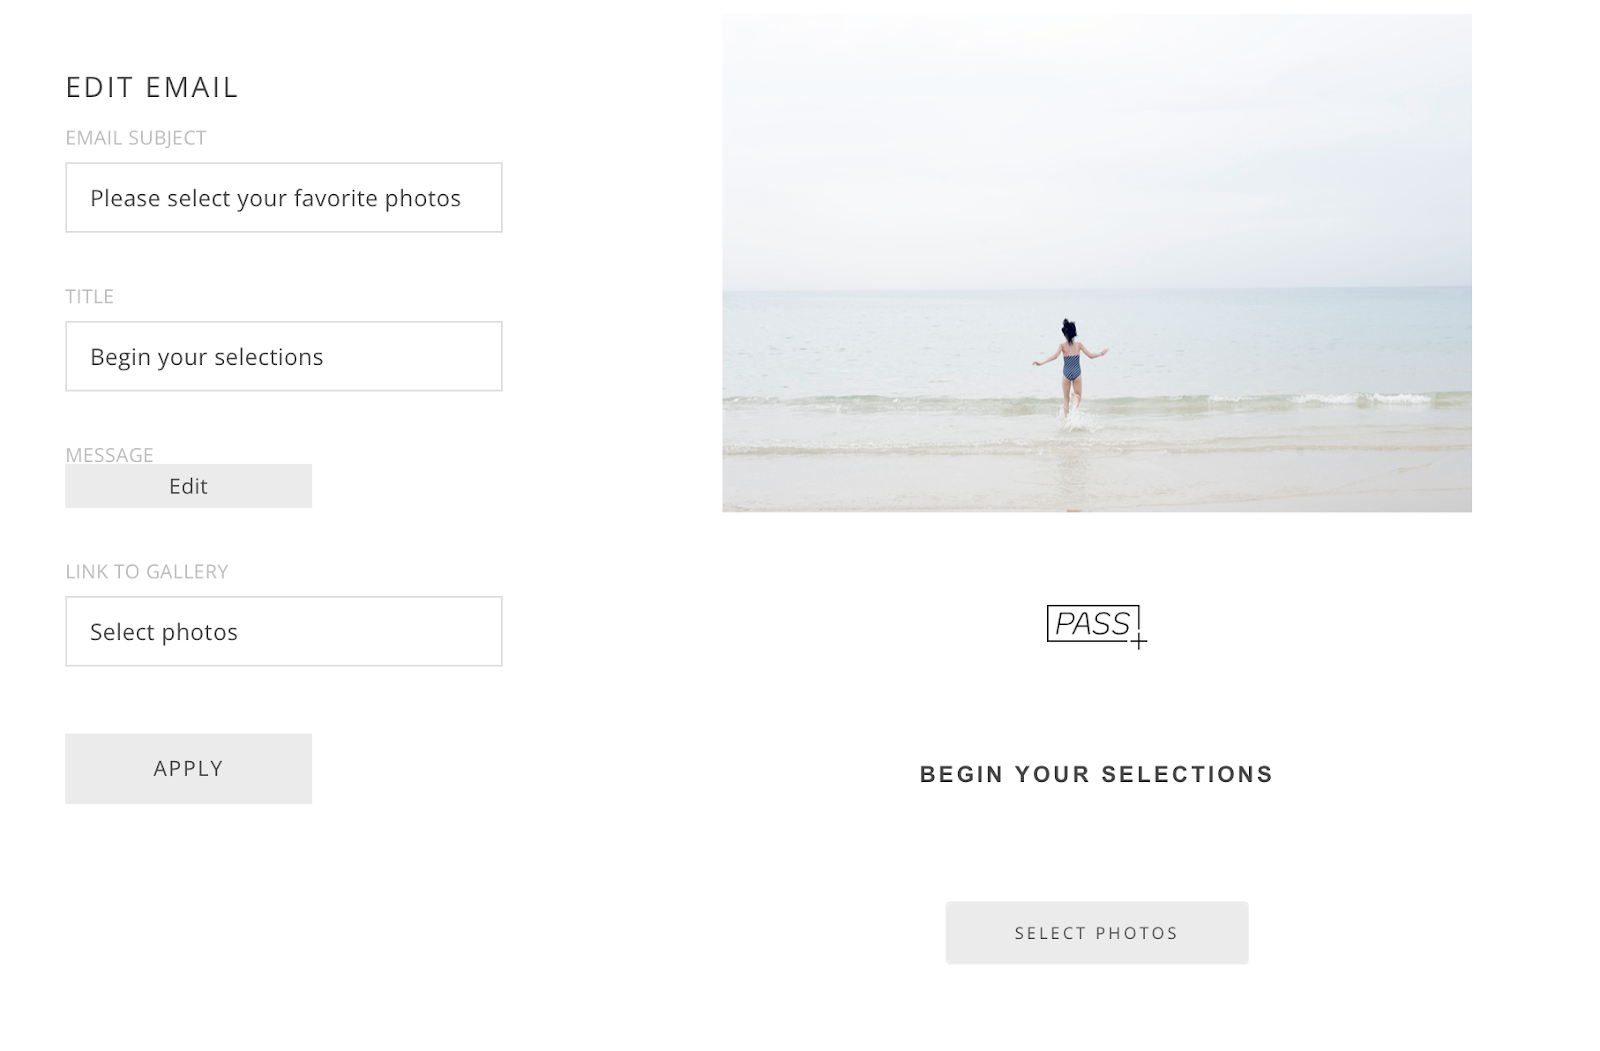
Task: Click the EMAIL SUBJECT label
Action: [136, 138]
